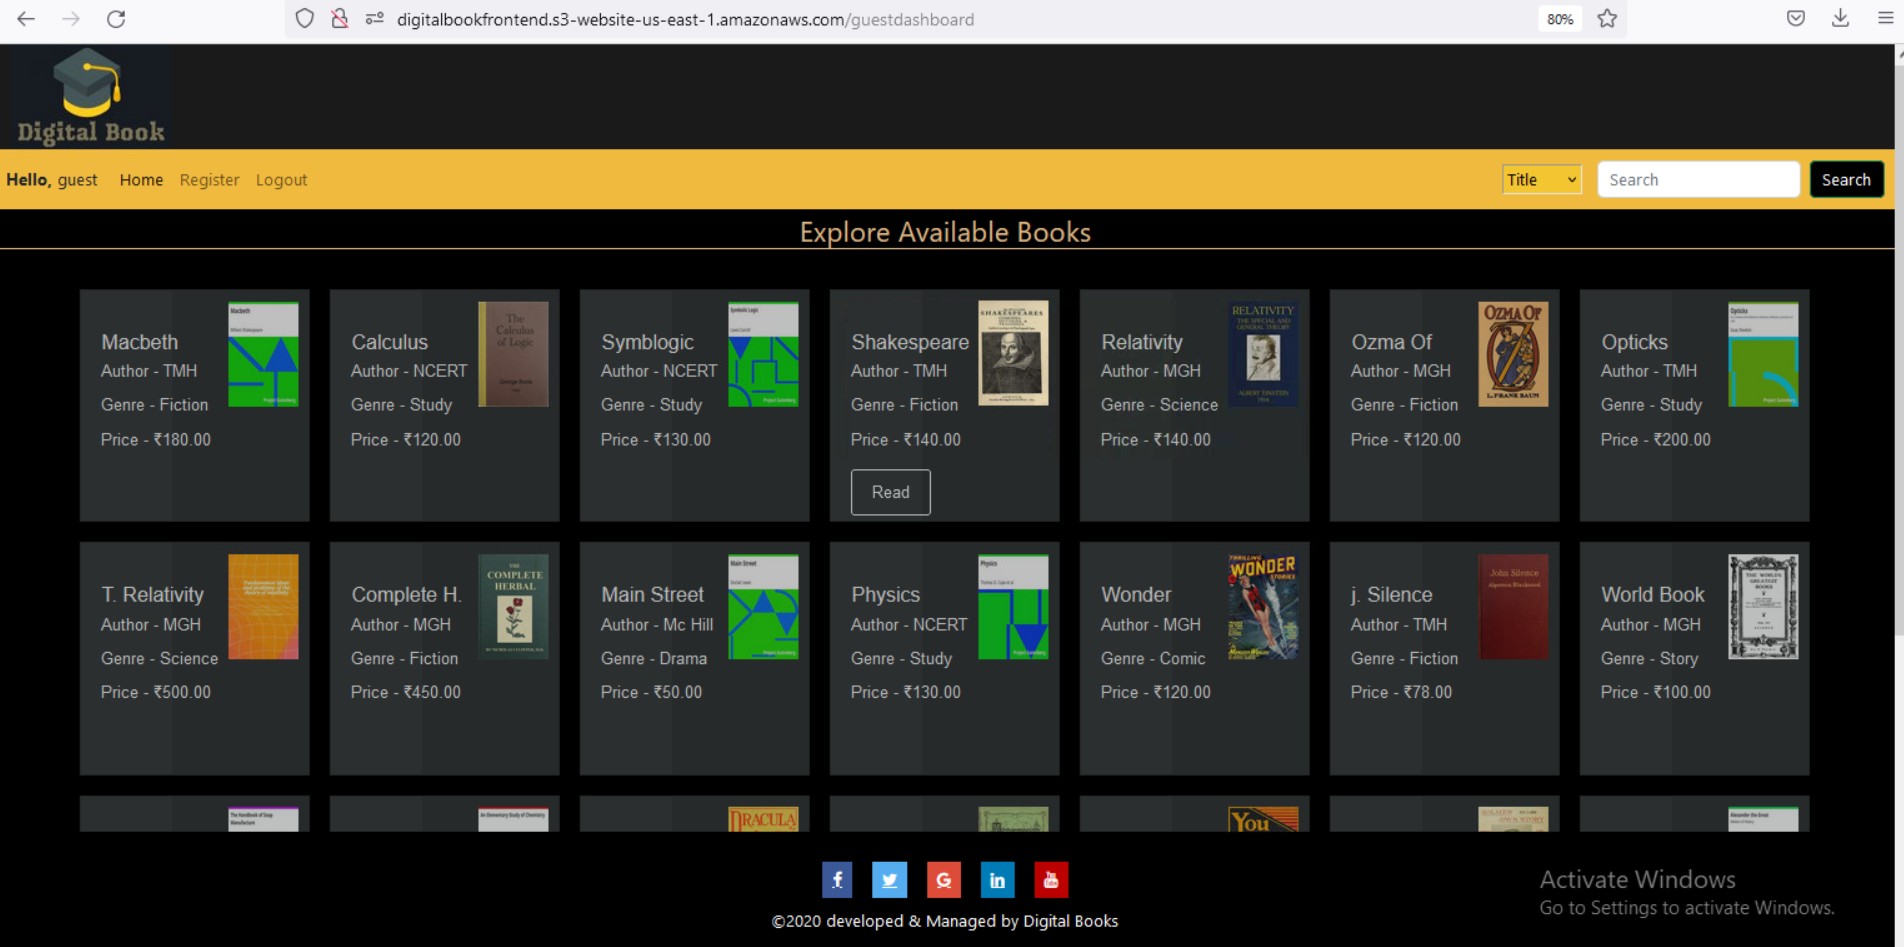
Task: Click the Google icon in the footer
Action: 944,880
